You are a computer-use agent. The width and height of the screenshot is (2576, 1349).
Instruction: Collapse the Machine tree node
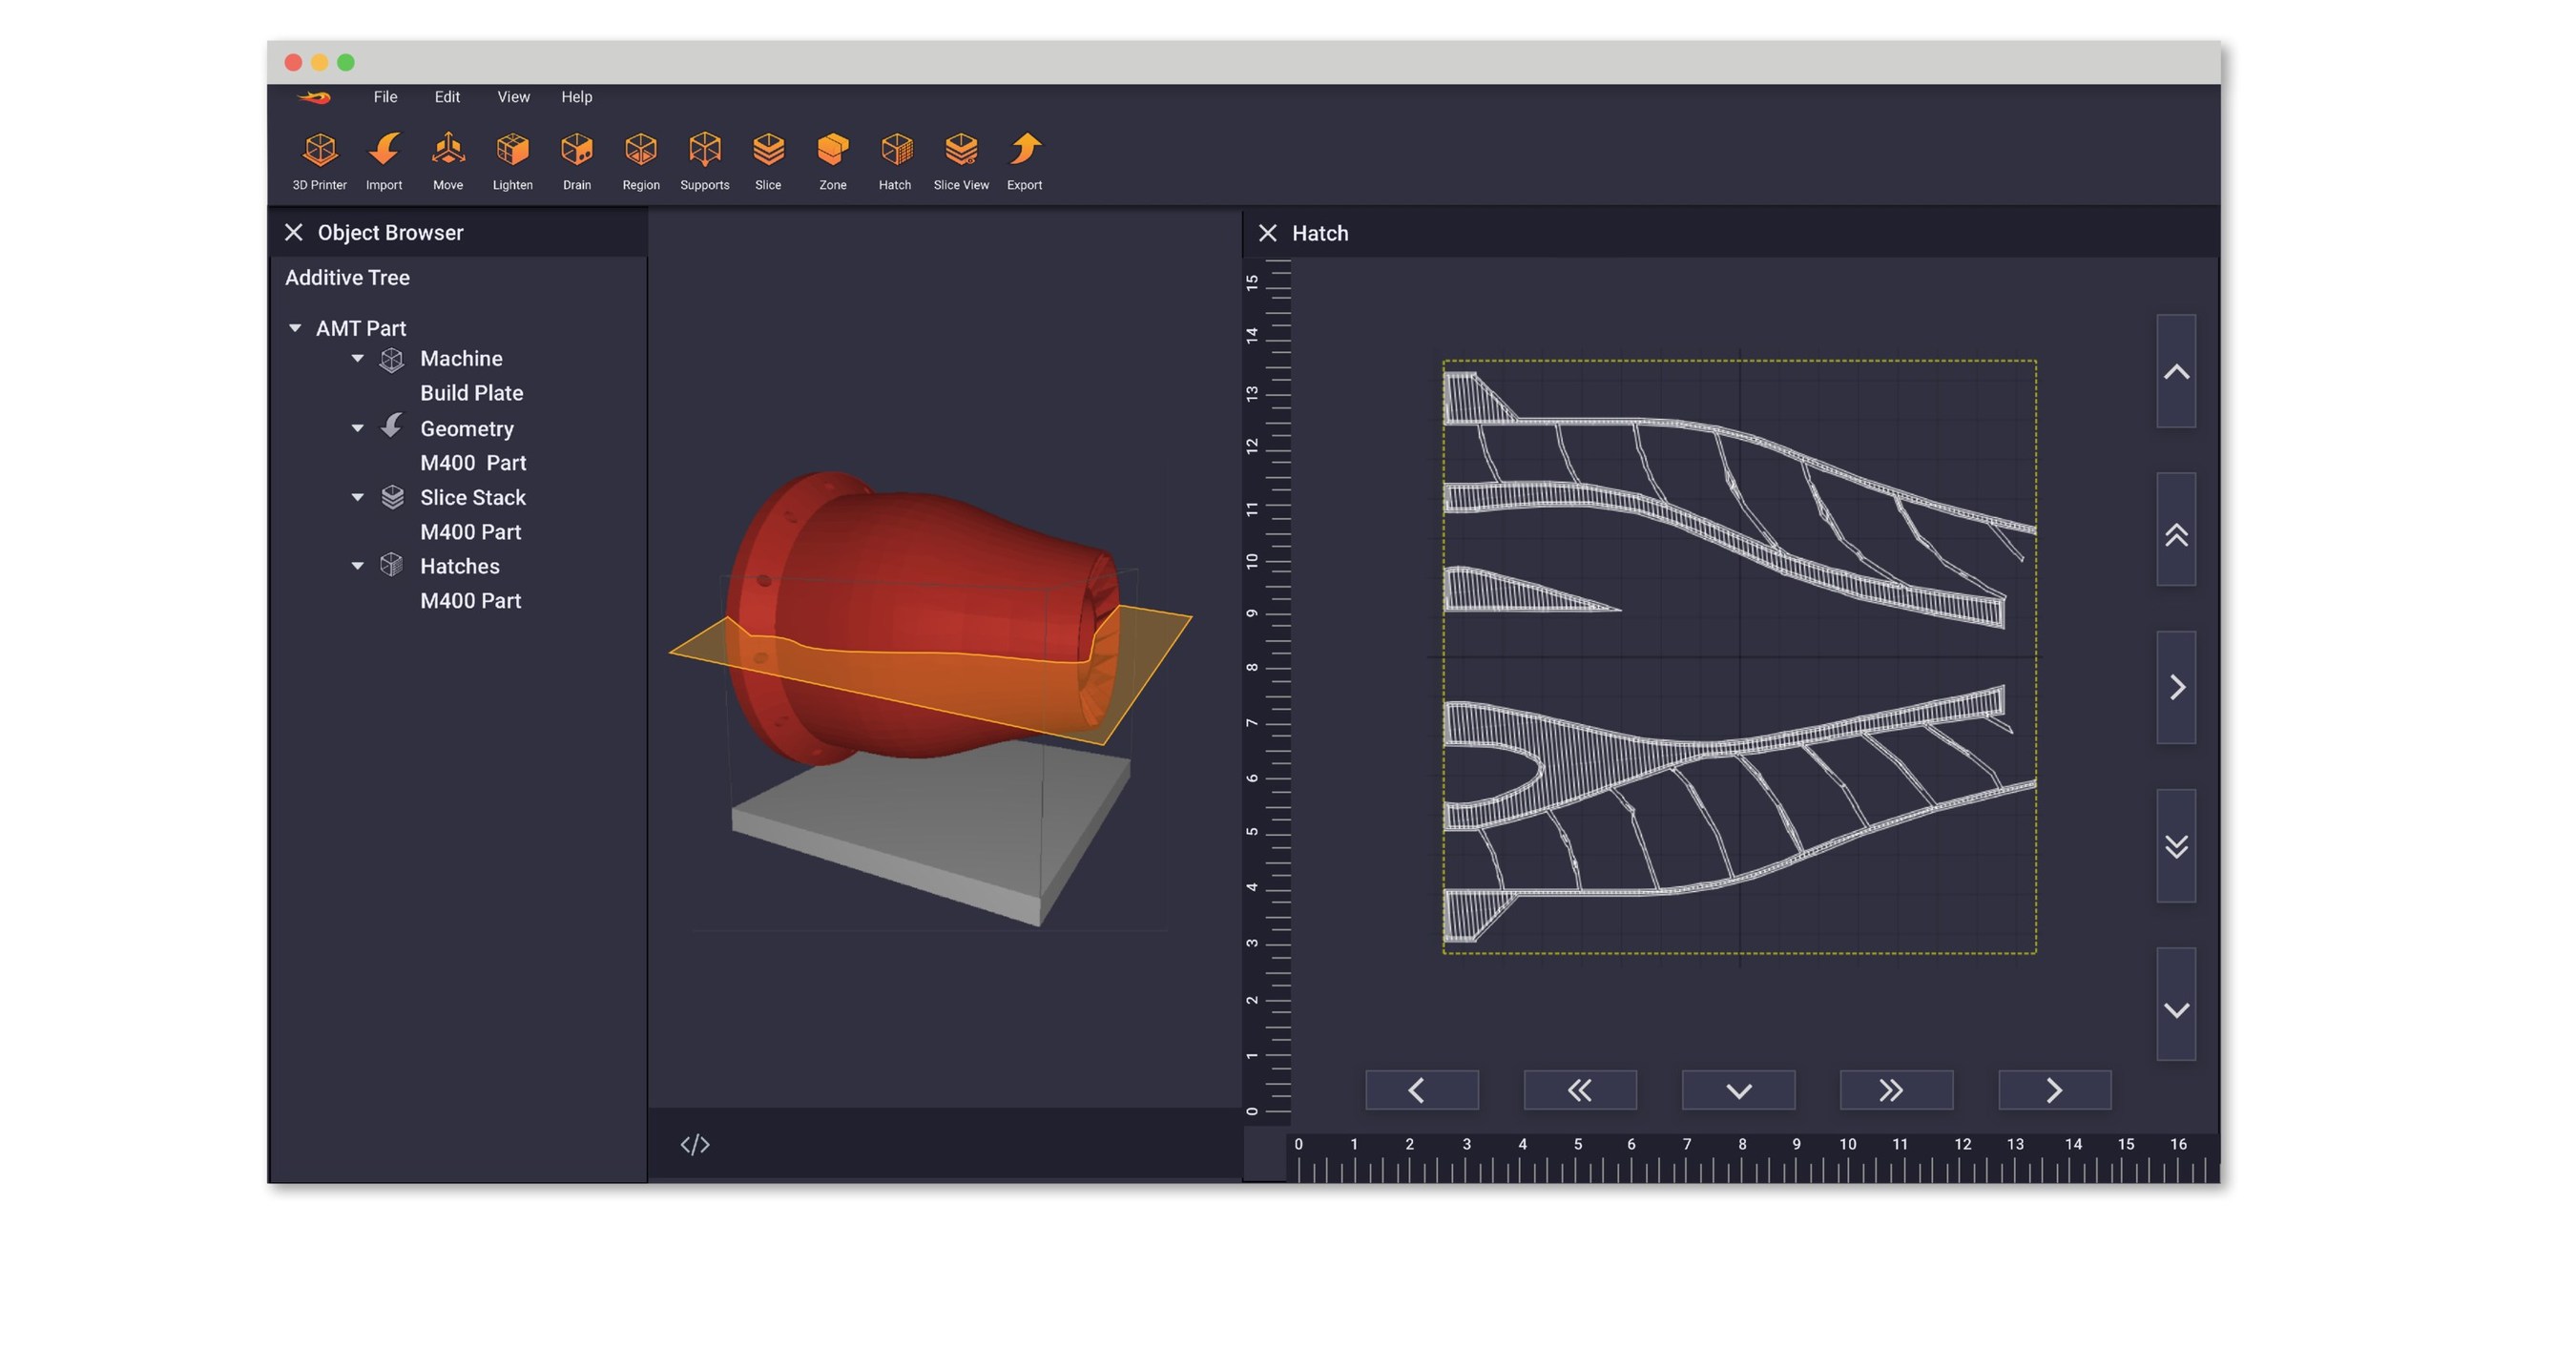[358, 358]
